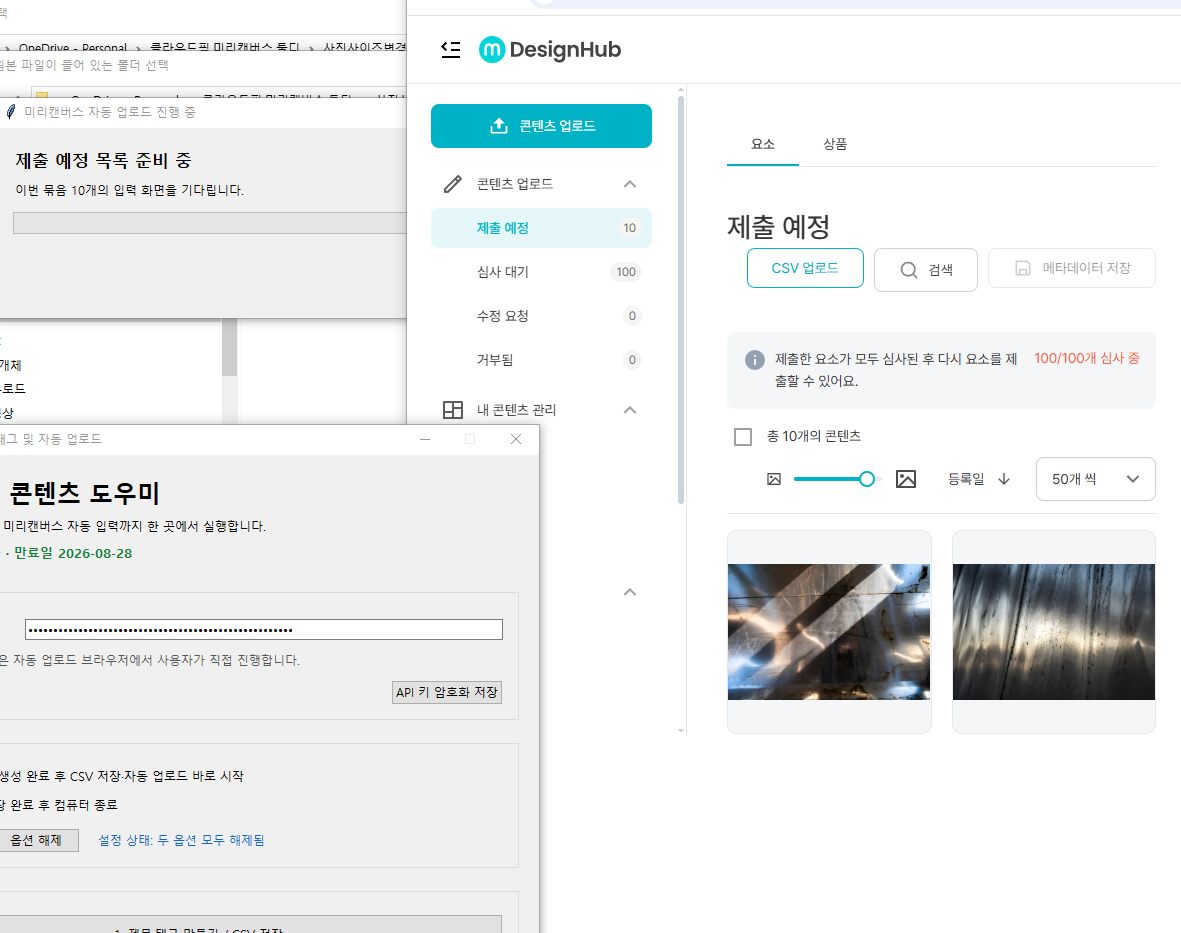This screenshot has width=1181, height=933.
Task: Click the 메타데이터 저장 button
Action: pyautogui.click(x=1072, y=268)
